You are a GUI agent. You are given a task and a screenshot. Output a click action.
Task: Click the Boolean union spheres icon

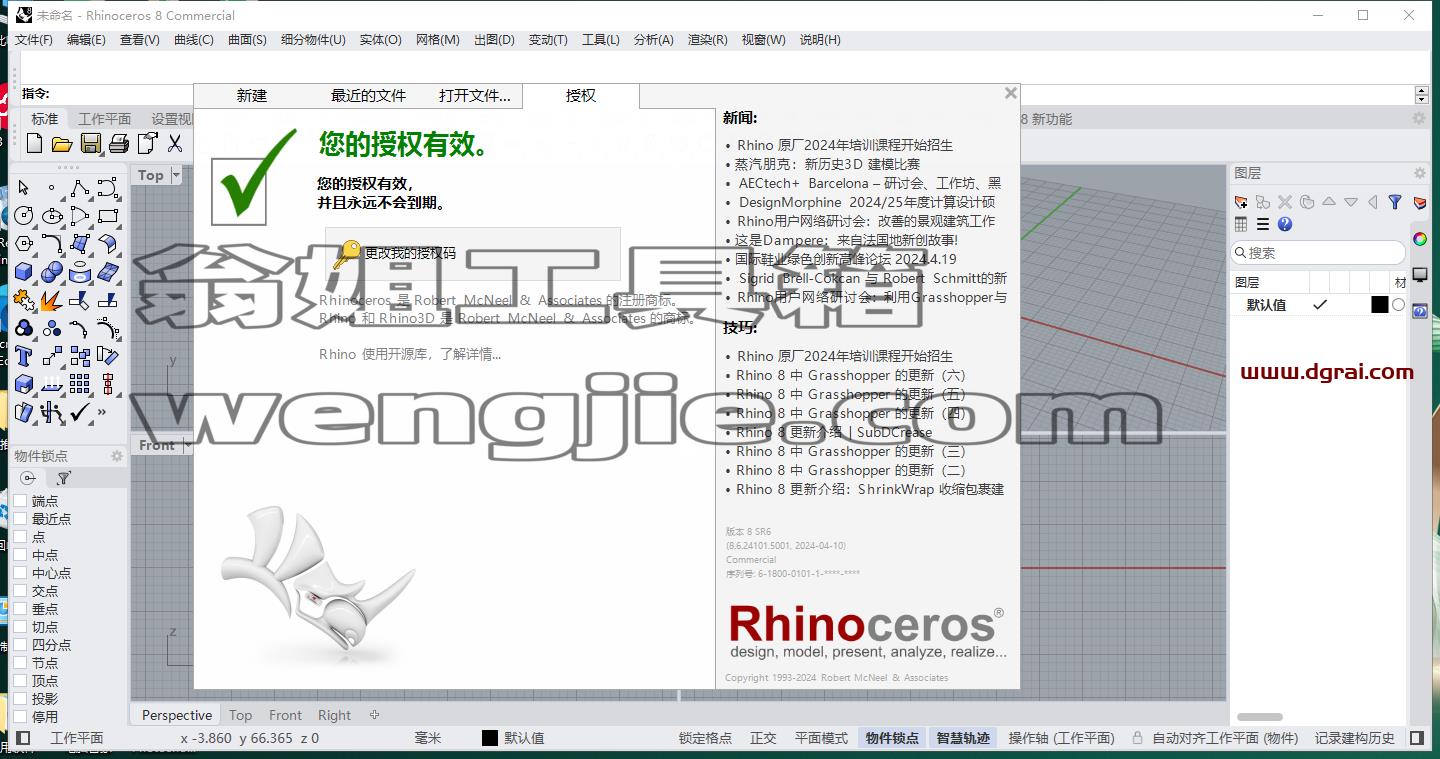[52, 272]
